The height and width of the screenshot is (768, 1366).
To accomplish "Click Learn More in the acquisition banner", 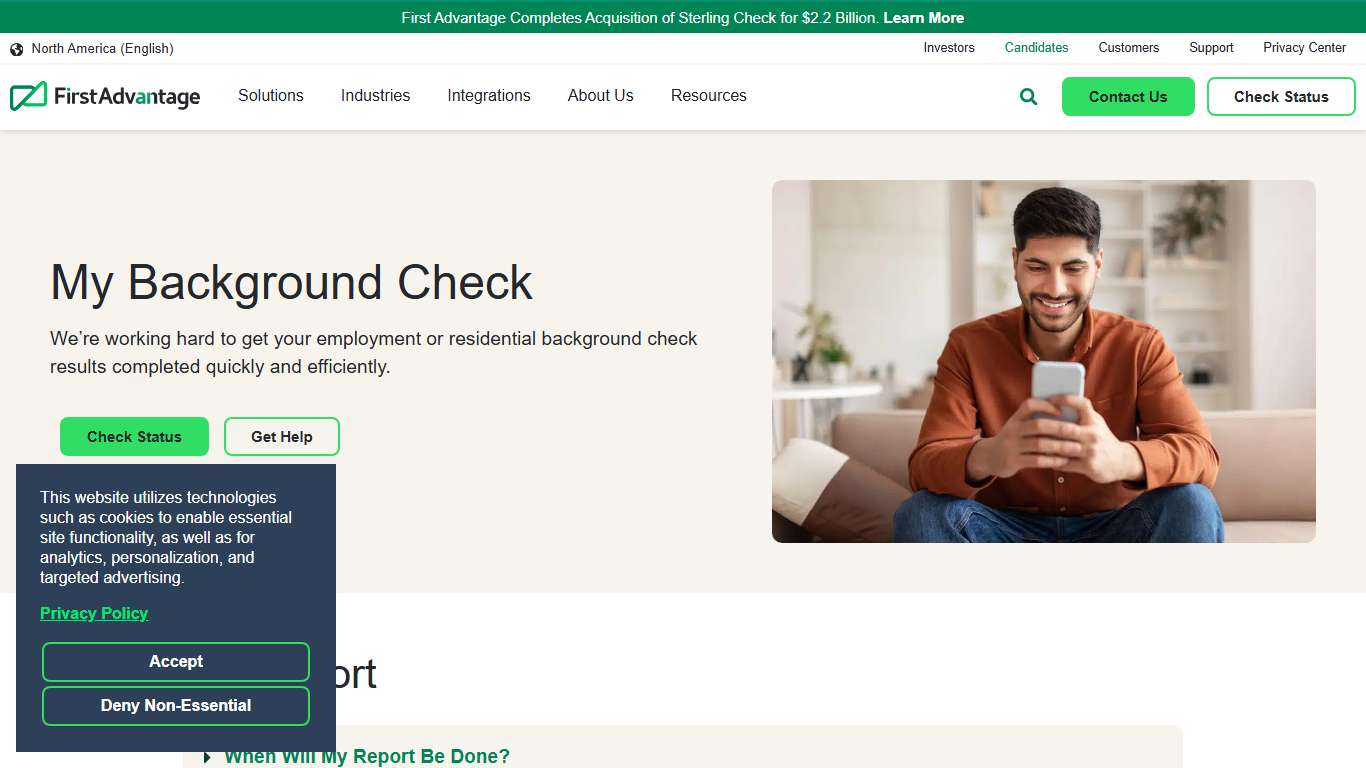I will [923, 17].
